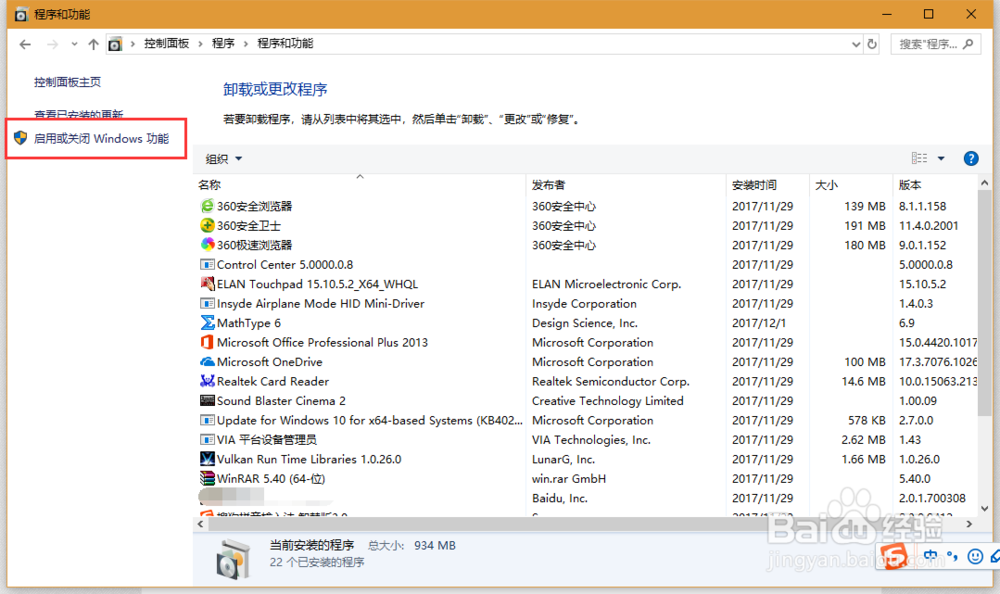Screen dimensions: 1000x594
Task: Click the 2017/12/1 install date cell
Action: [759, 323]
